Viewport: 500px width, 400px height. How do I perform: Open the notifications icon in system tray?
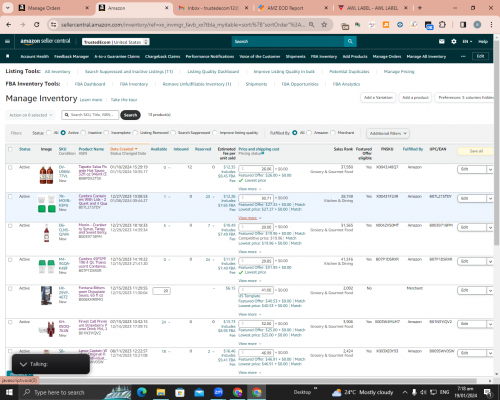(x=488, y=392)
